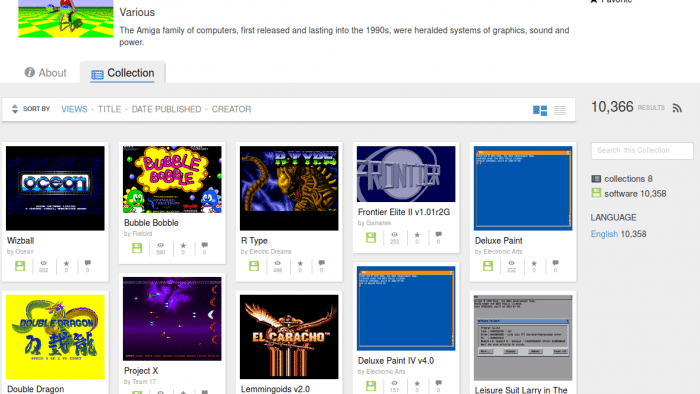Toggle sort direction arrows next to SORT BY
Viewport: 700px width, 394px height.
pos(15,109)
